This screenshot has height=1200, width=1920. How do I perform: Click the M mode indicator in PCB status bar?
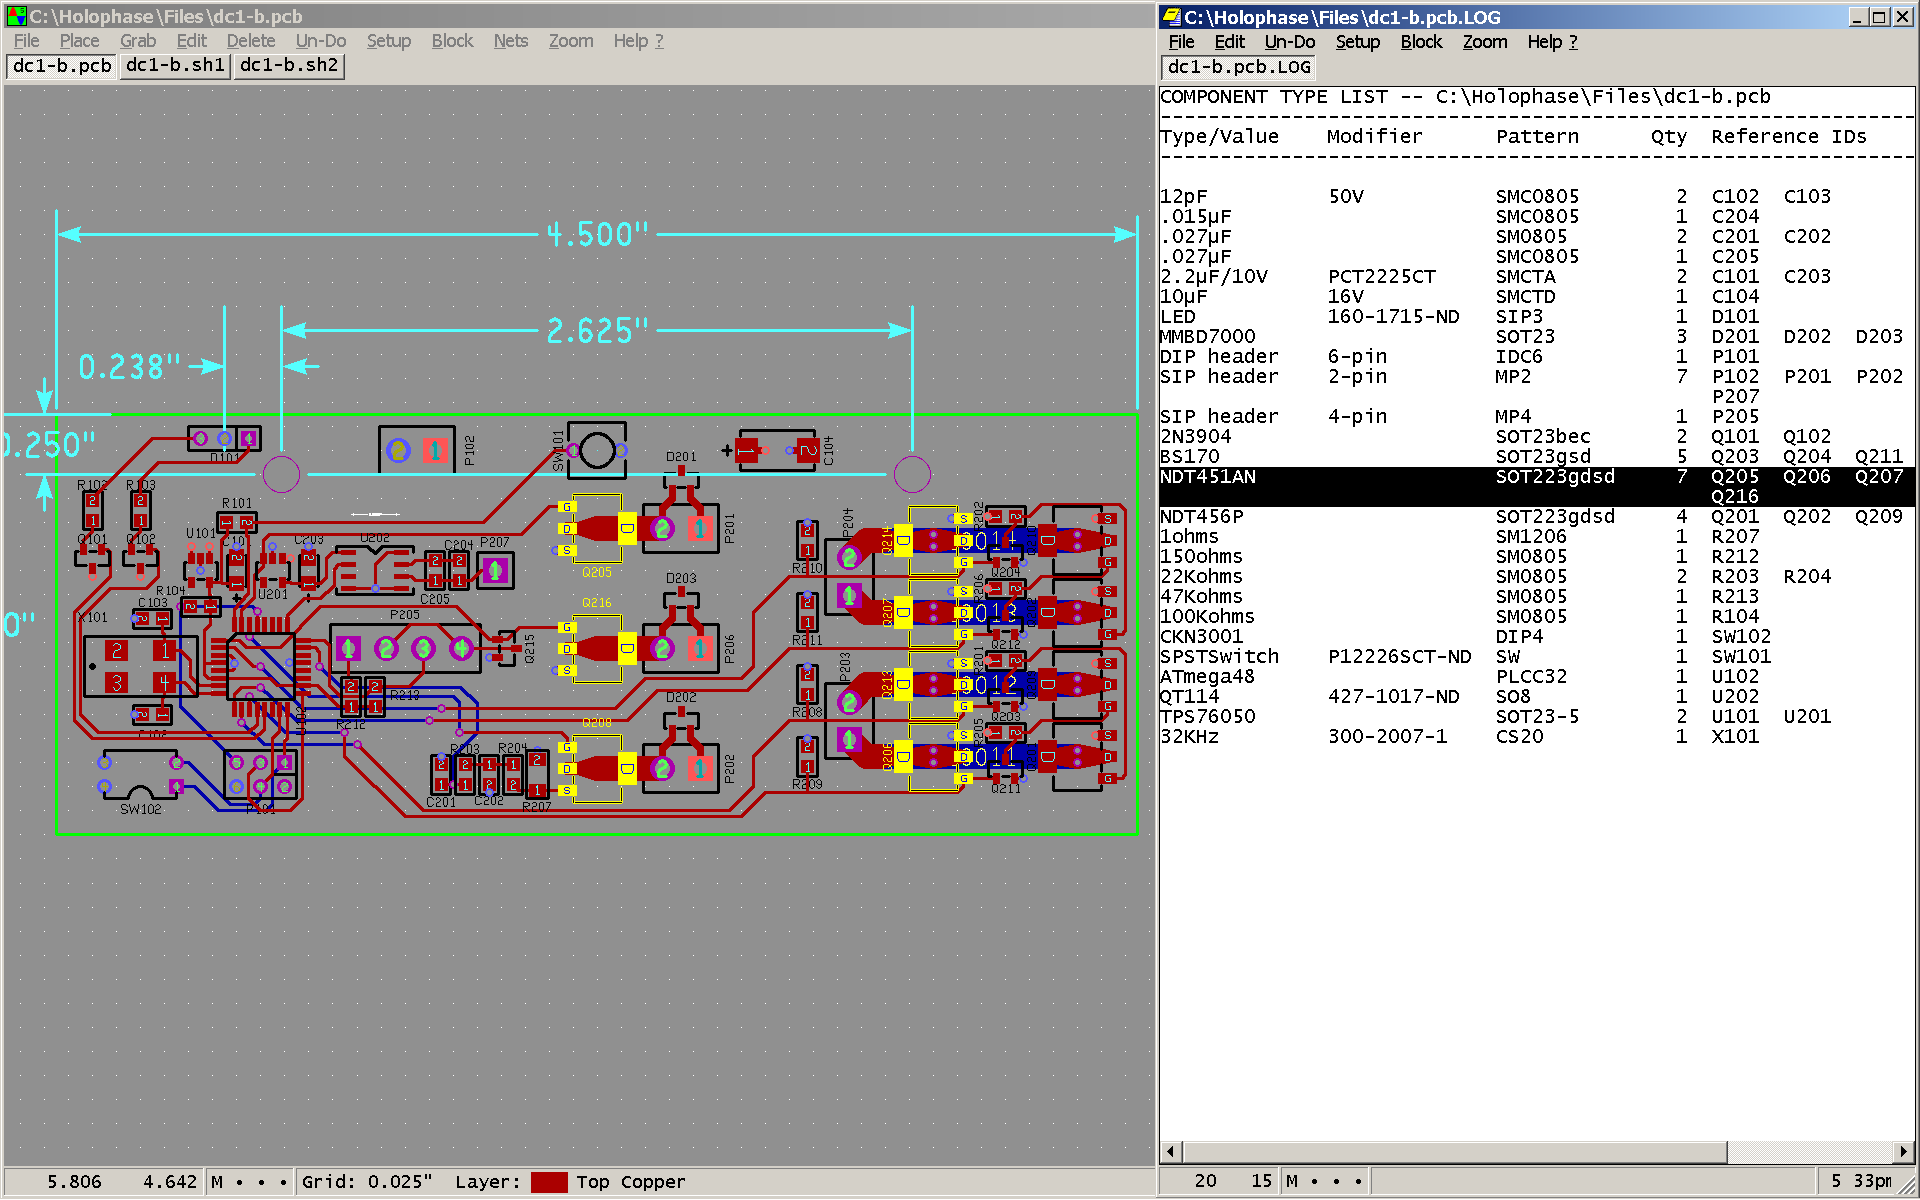coord(217,1182)
